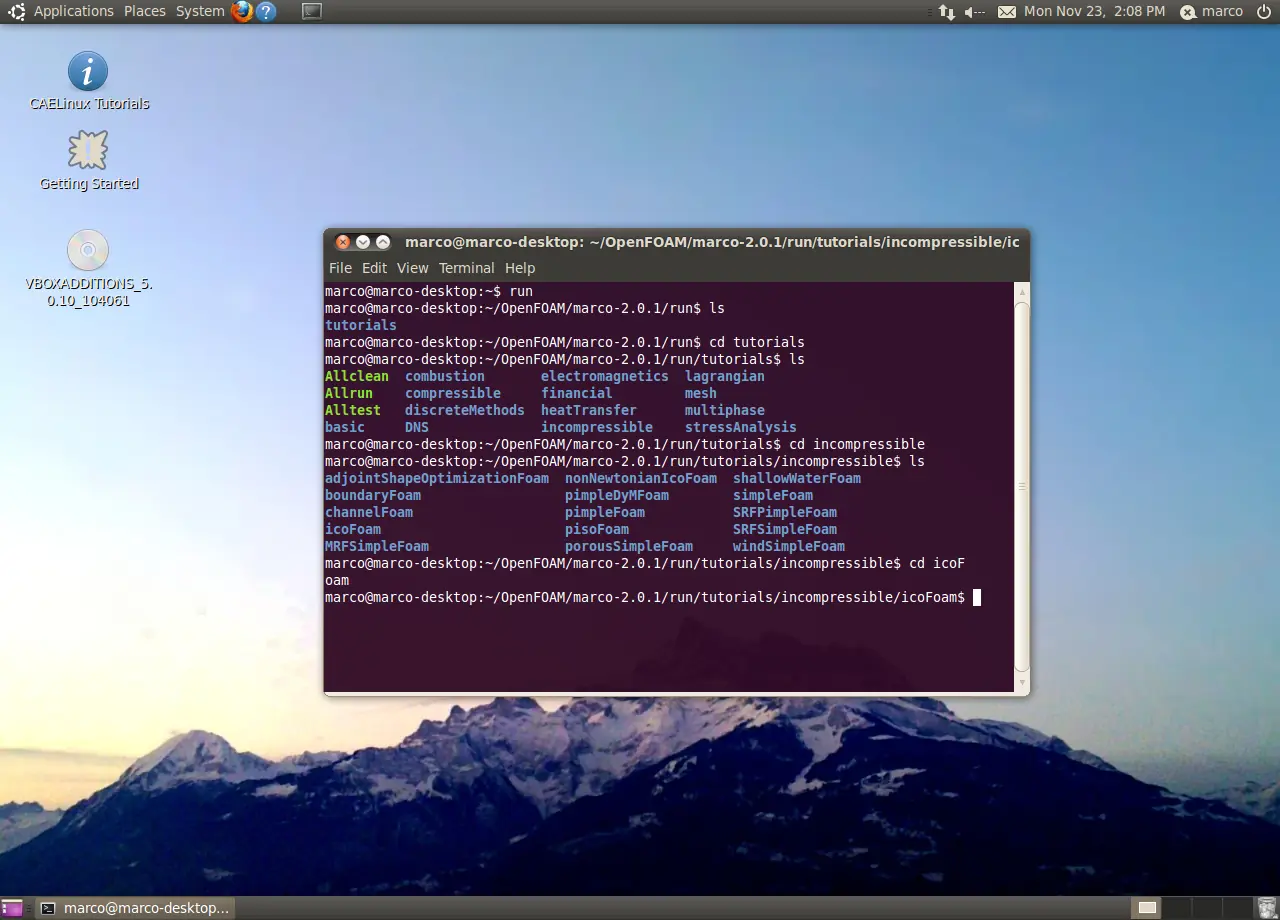Click the terminal scrollbar up arrow
Image resolution: width=1280 pixels, height=920 pixels.
pyautogui.click(x=1021, y=291)
